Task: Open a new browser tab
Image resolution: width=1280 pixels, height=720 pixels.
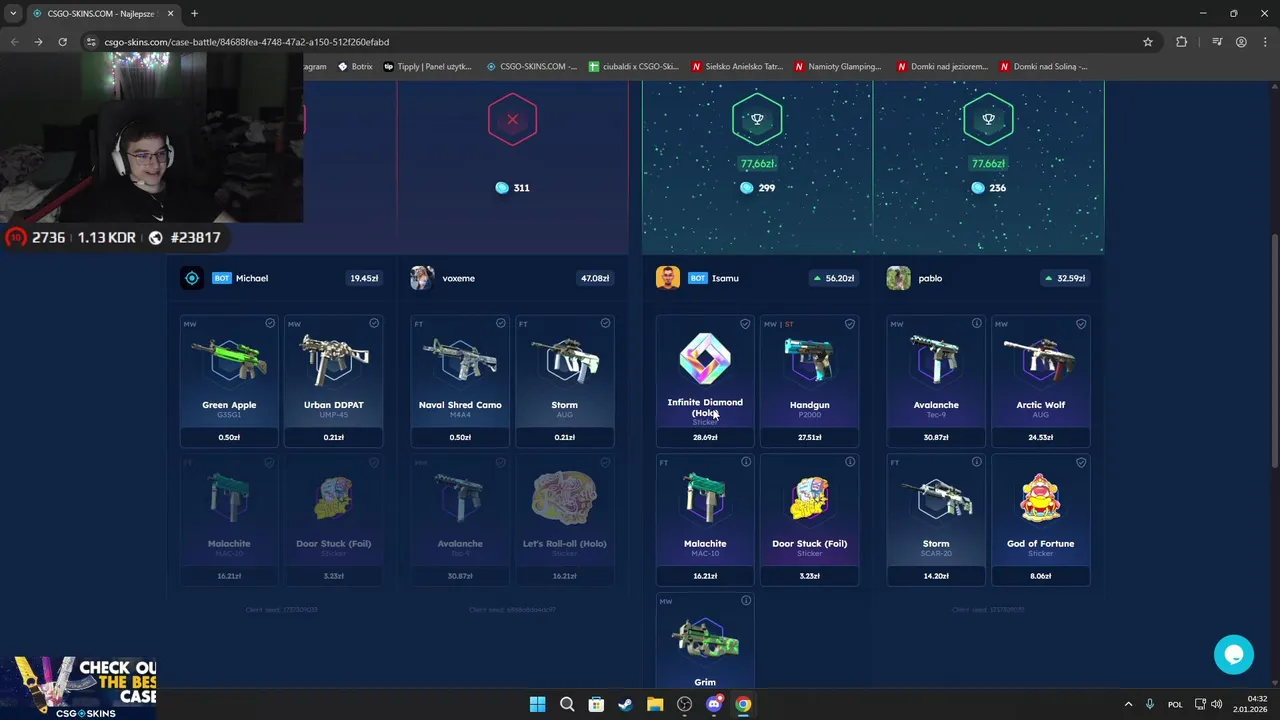Action: pyautogui.click(x=194, y=13)
